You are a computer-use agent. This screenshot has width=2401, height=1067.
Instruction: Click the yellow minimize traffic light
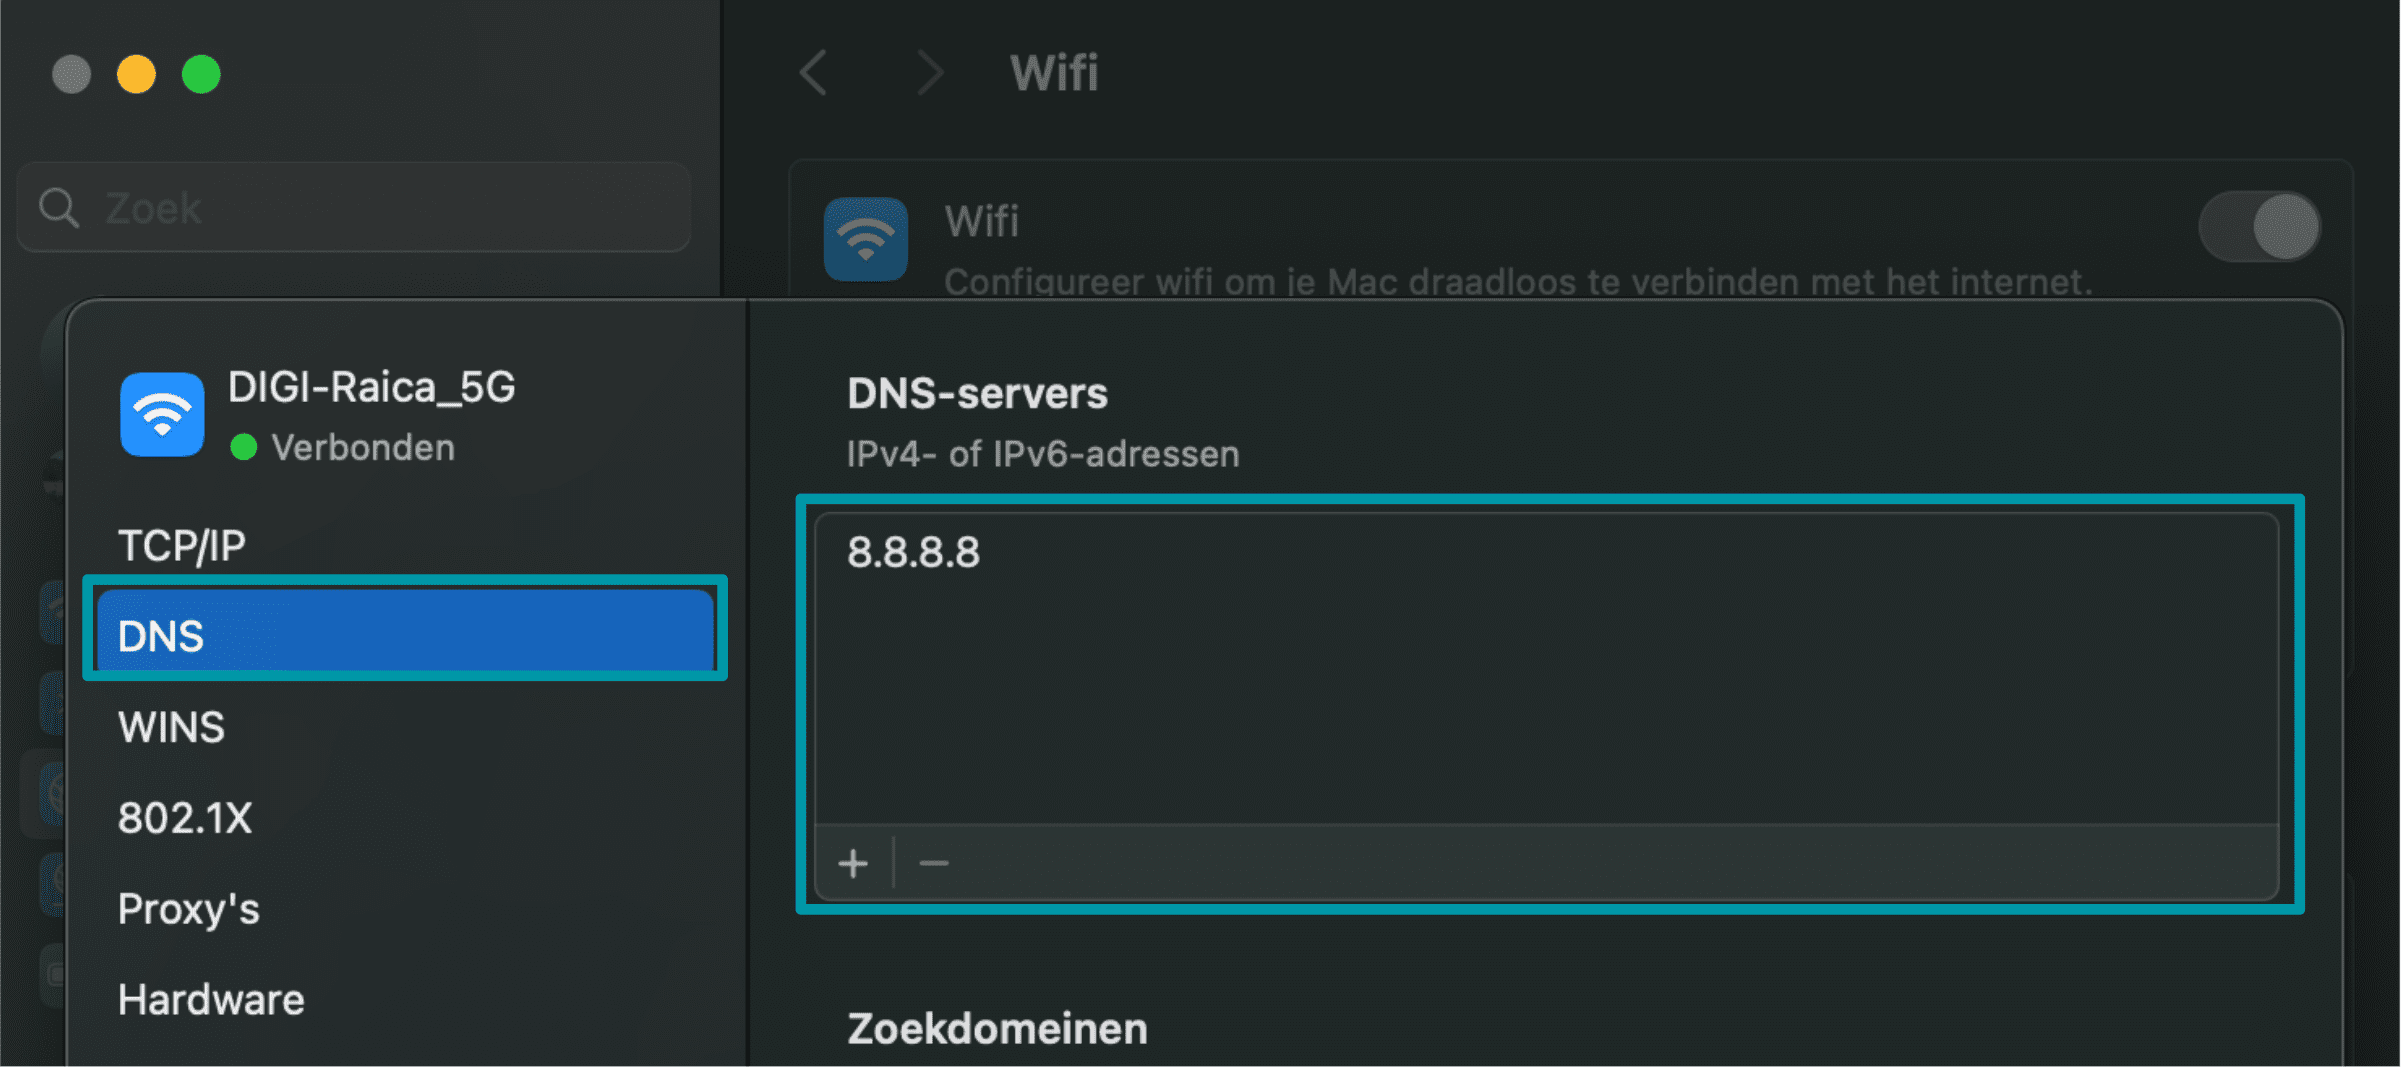click(x=136, y=73)
